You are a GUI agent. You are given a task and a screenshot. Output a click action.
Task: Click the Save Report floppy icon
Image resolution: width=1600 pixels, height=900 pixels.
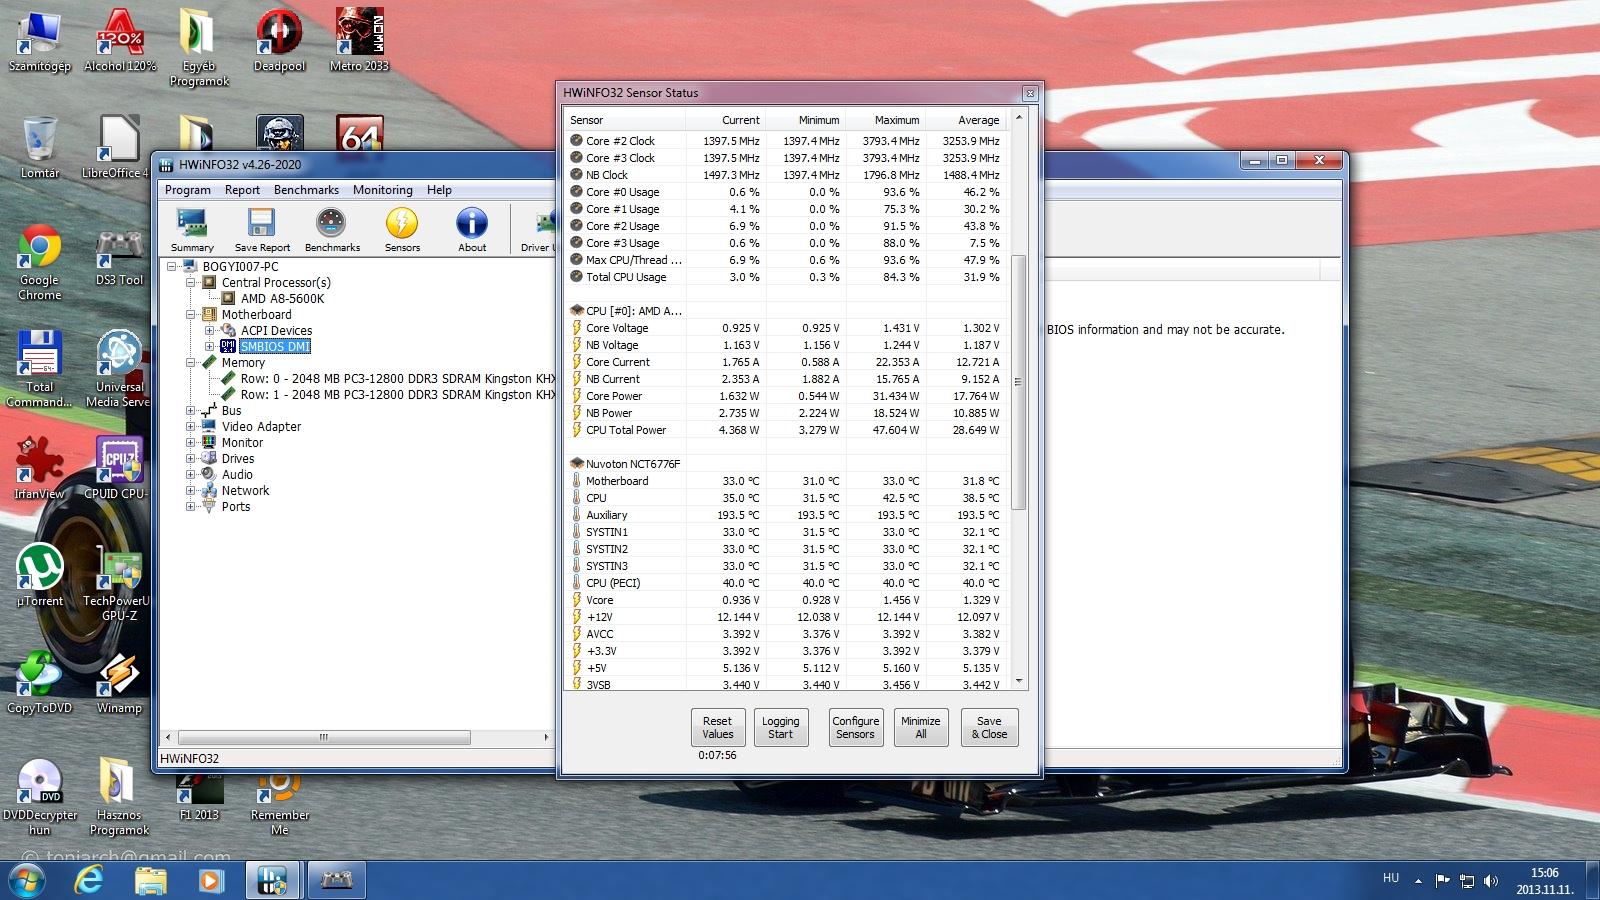(262, 230)
